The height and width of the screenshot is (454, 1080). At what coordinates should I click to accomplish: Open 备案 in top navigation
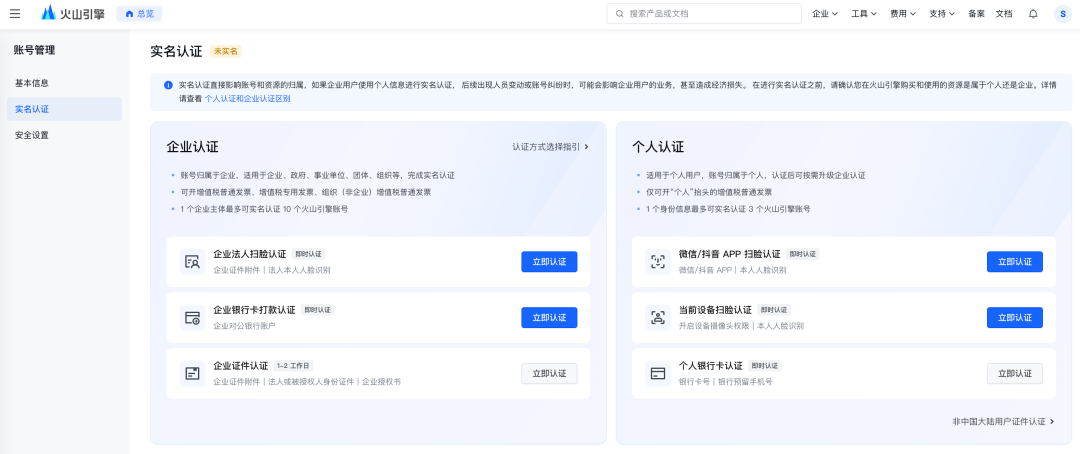pos(977,14)
